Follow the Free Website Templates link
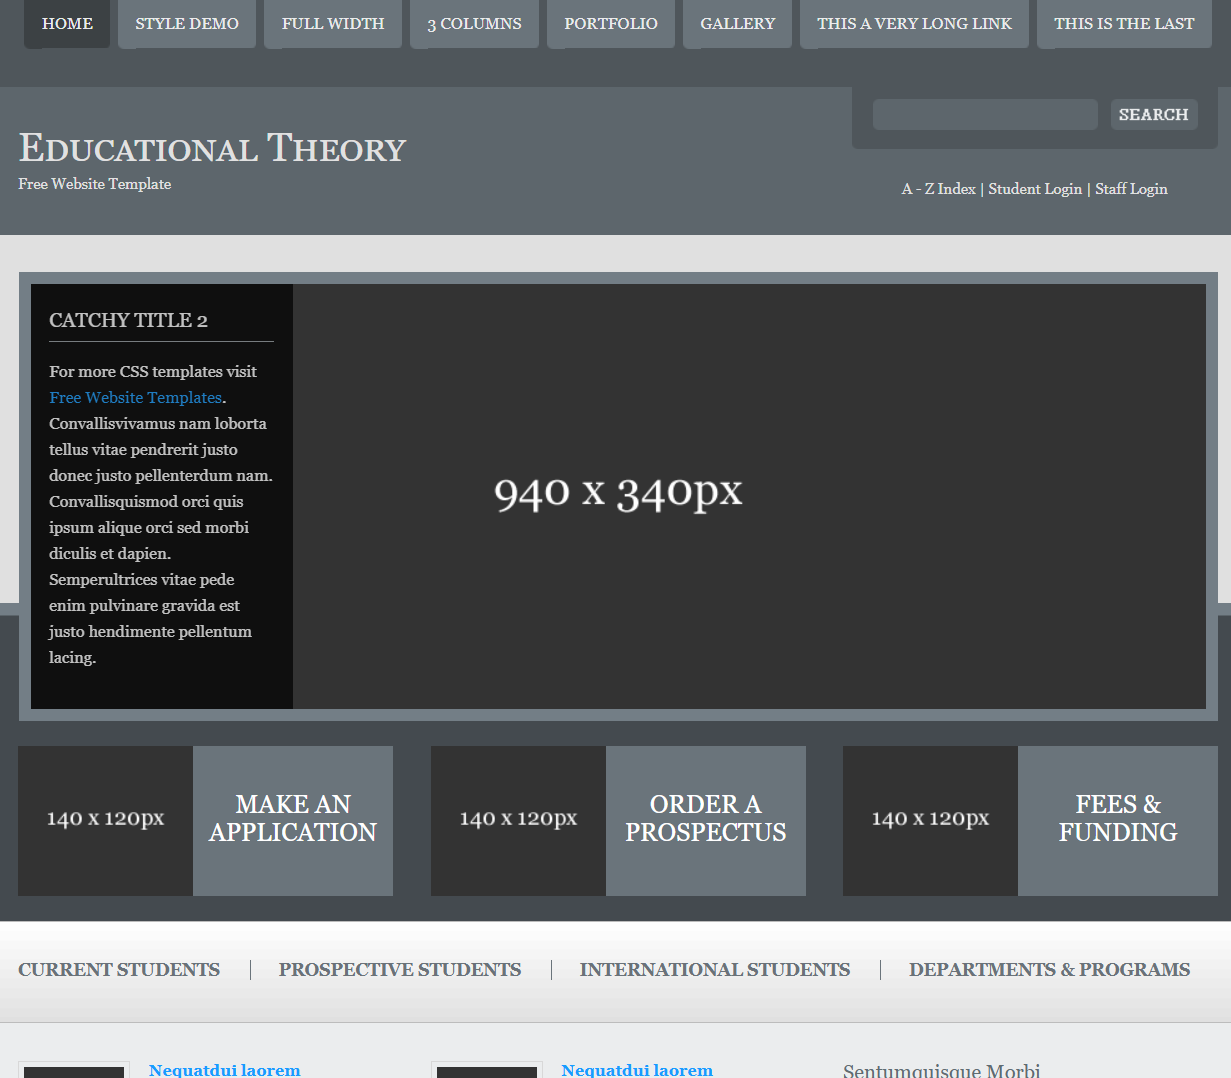The image size is (1231, 1078). pos(135,397)
